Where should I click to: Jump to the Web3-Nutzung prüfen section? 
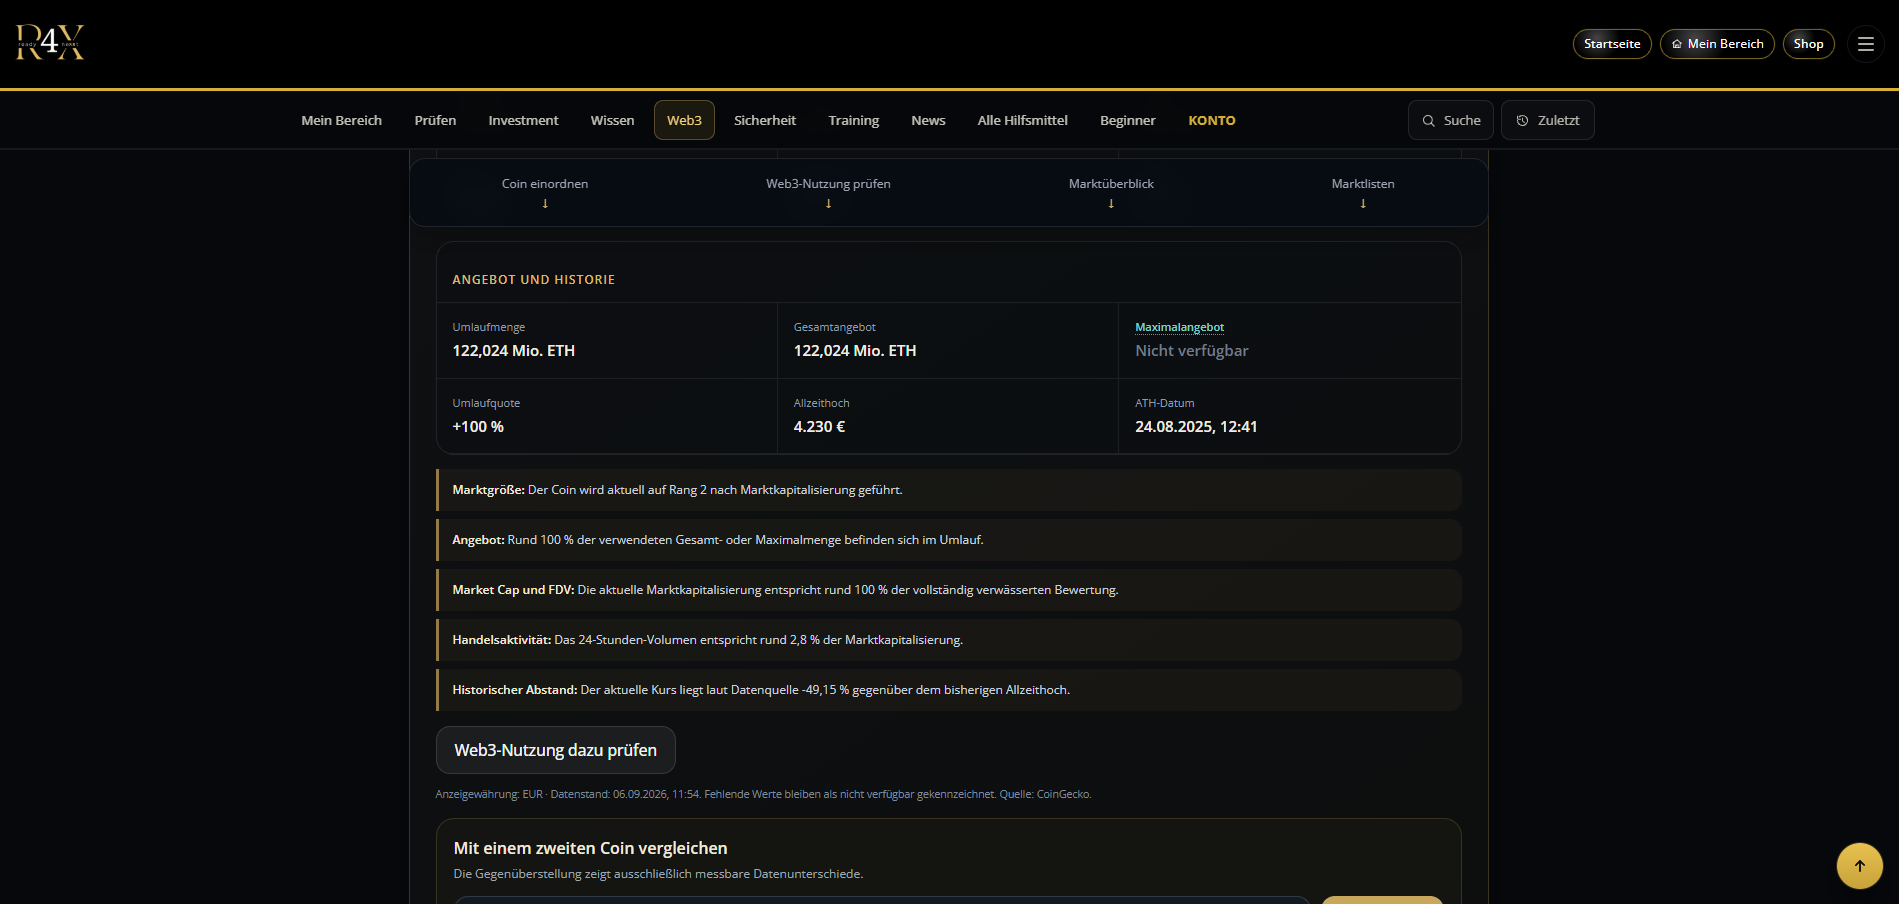click(x=828, y=184)
